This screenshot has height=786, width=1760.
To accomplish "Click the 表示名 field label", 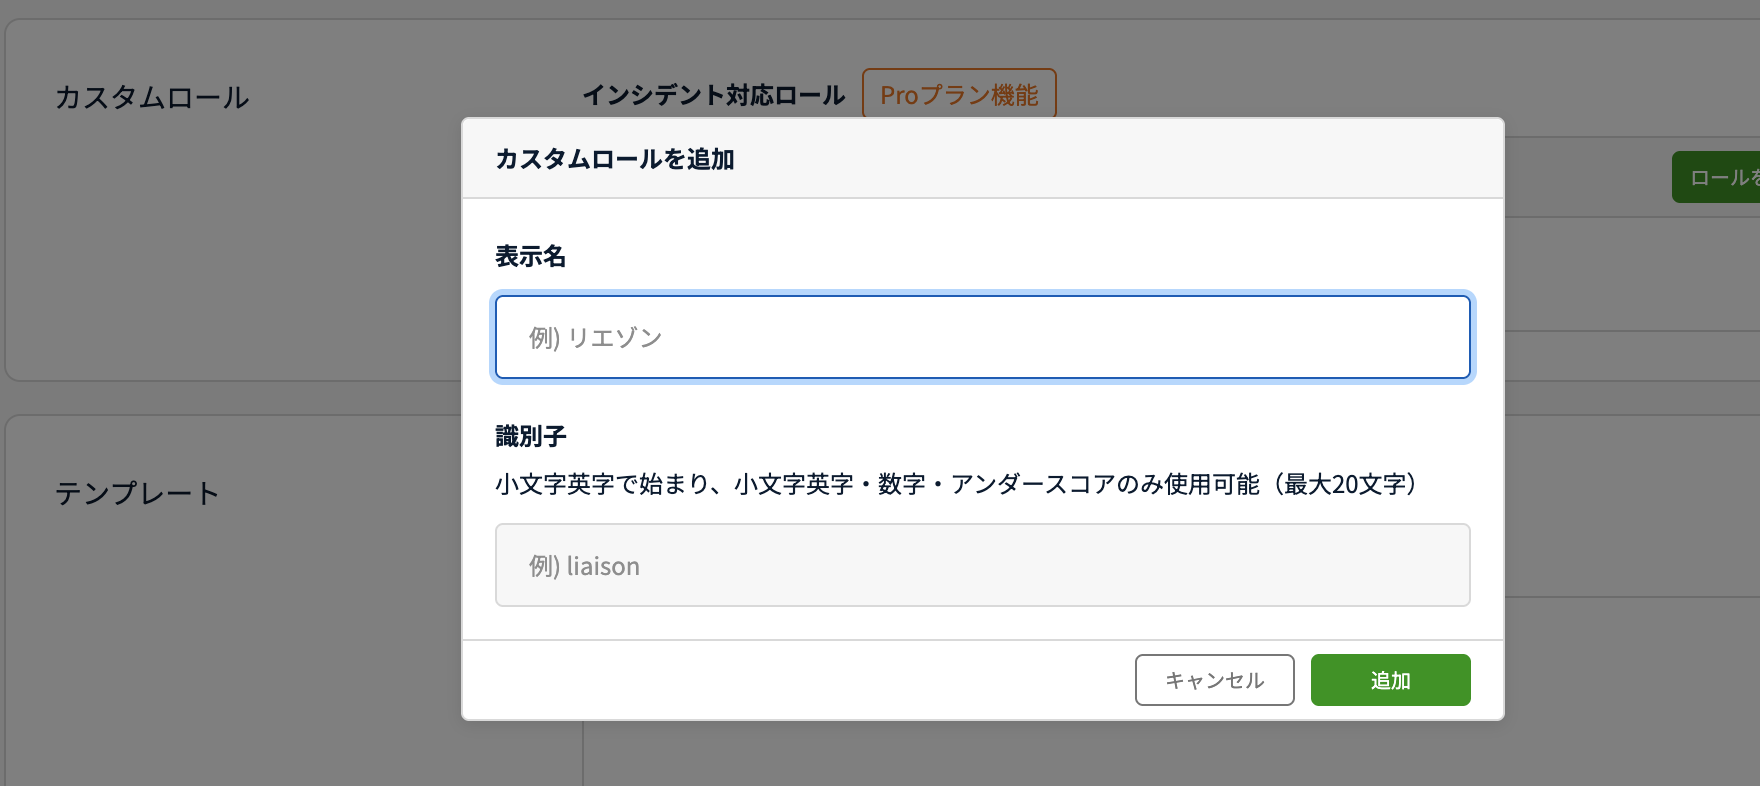I will [x=531, y=257].
